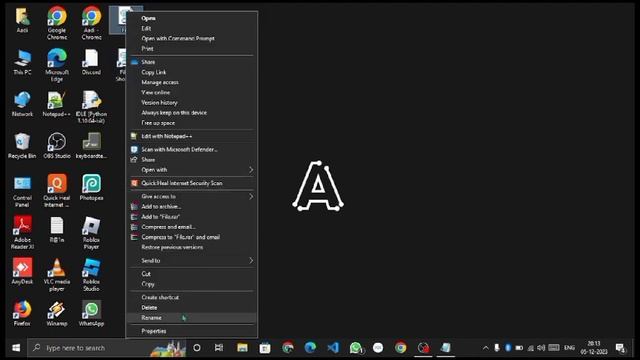640x360 pixels.
Task: Select Always keep on this device
Action: 192,113
